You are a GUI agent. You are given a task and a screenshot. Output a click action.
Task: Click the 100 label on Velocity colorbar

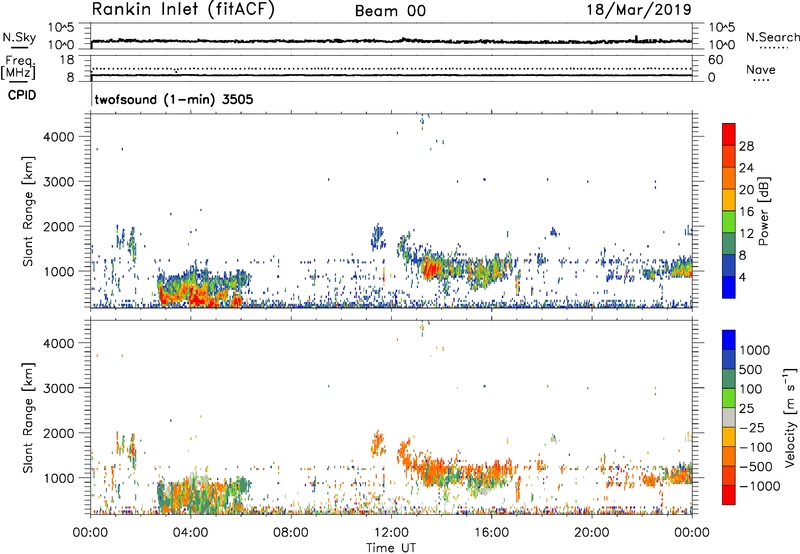751,389
